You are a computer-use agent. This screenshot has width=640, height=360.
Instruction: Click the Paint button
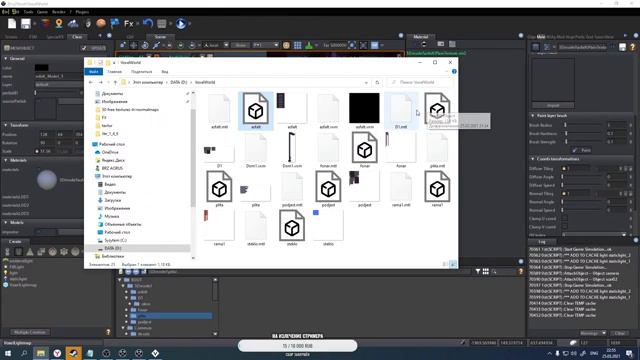click(x=582, y=150)
